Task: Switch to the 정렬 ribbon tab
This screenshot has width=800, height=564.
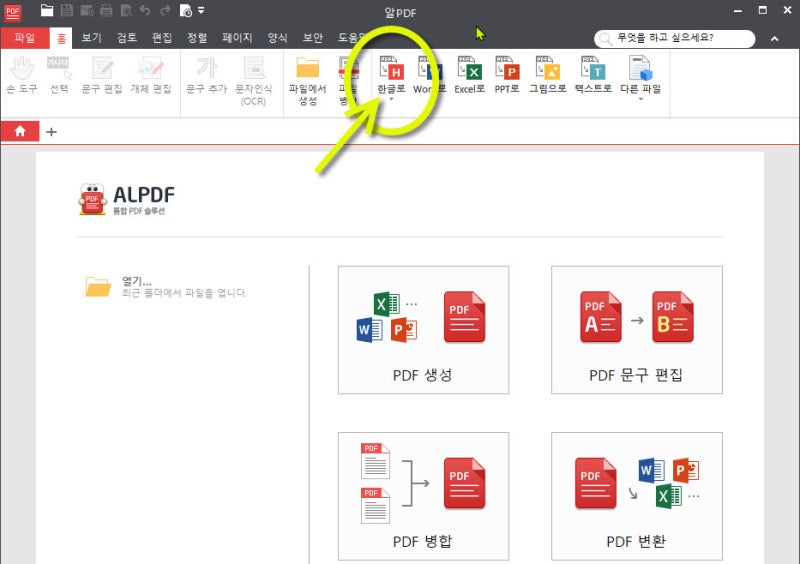Action: pos(197,38)
